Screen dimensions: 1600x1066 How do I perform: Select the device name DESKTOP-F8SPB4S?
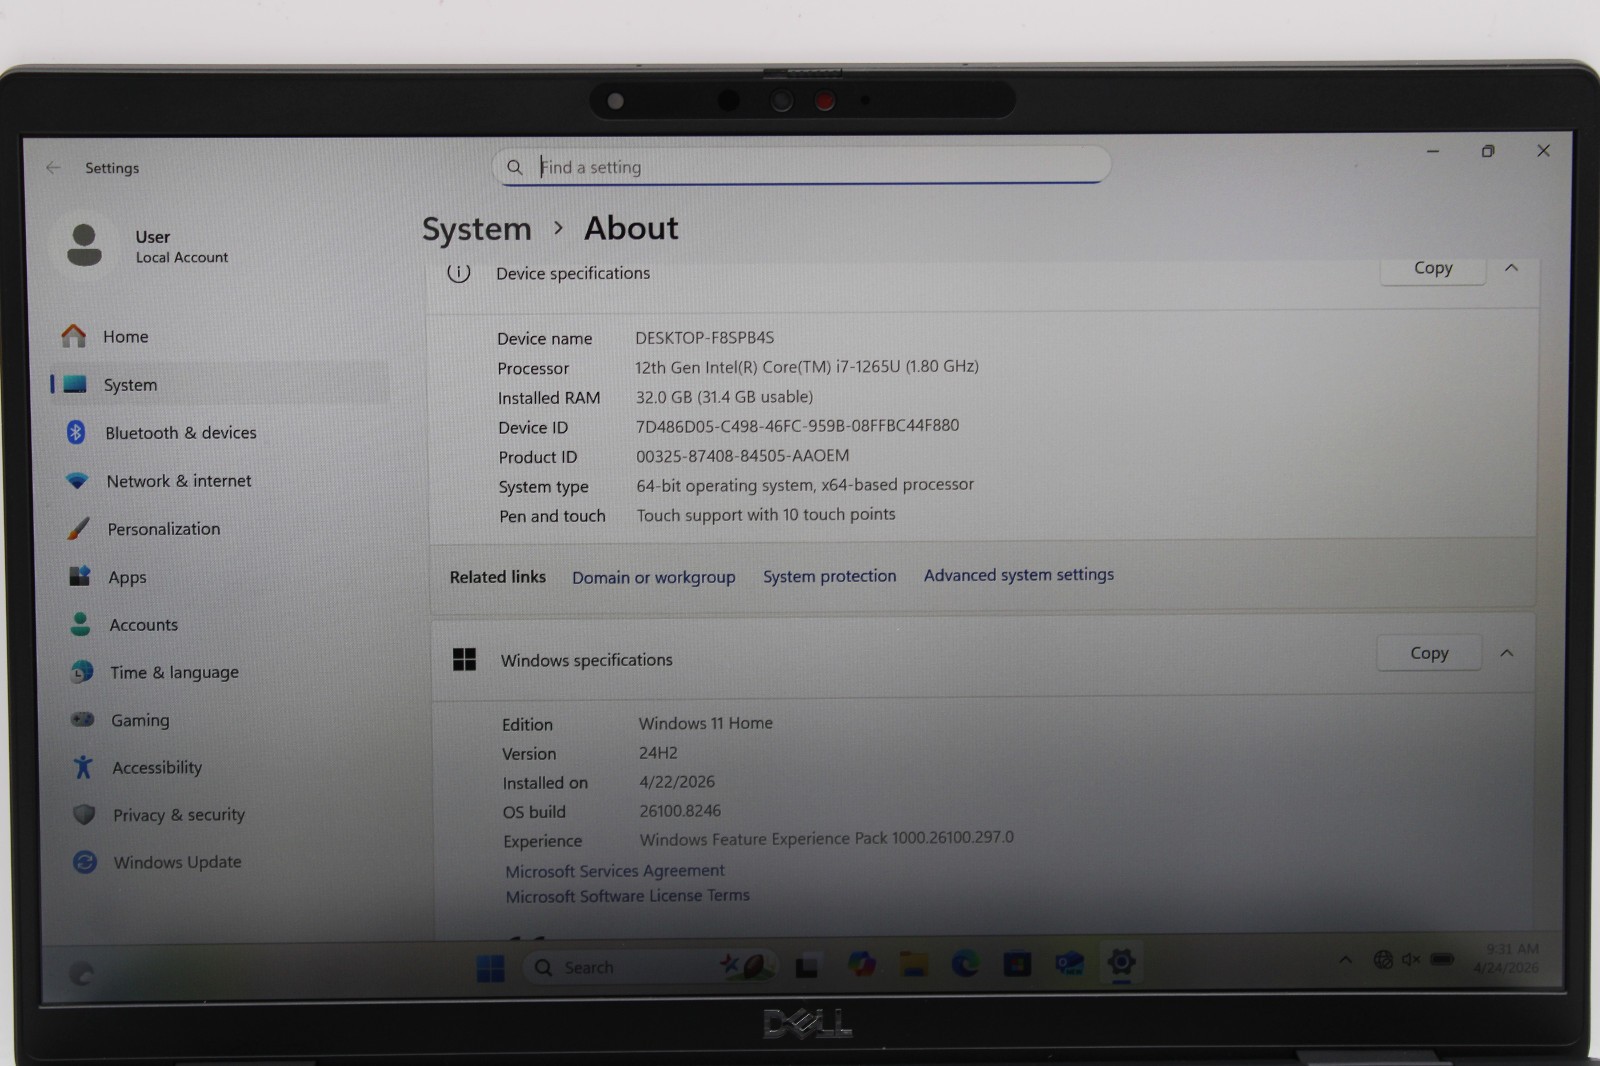pyautogui.click(x=704, y=338)
